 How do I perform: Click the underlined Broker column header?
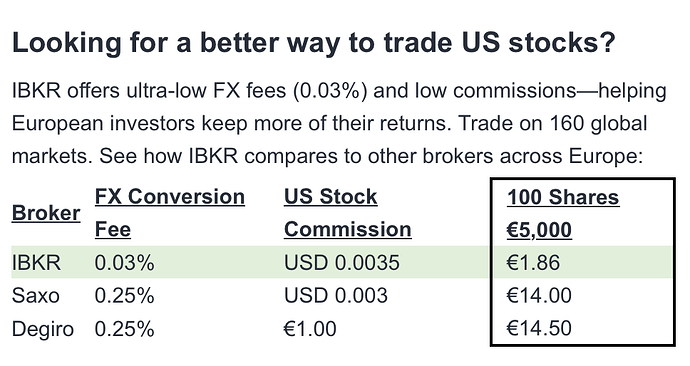tap(46, 213)
